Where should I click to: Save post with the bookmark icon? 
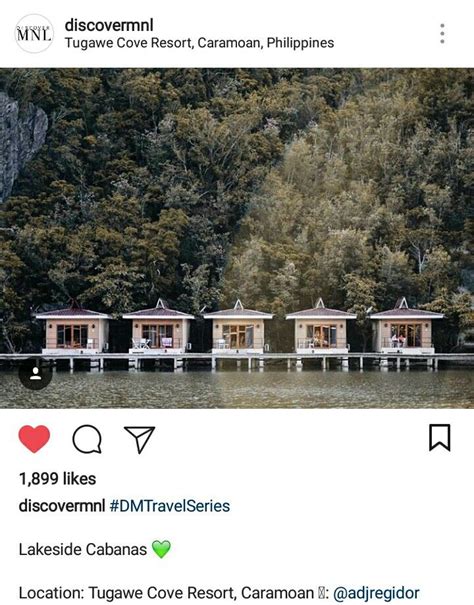coord(440,438)
